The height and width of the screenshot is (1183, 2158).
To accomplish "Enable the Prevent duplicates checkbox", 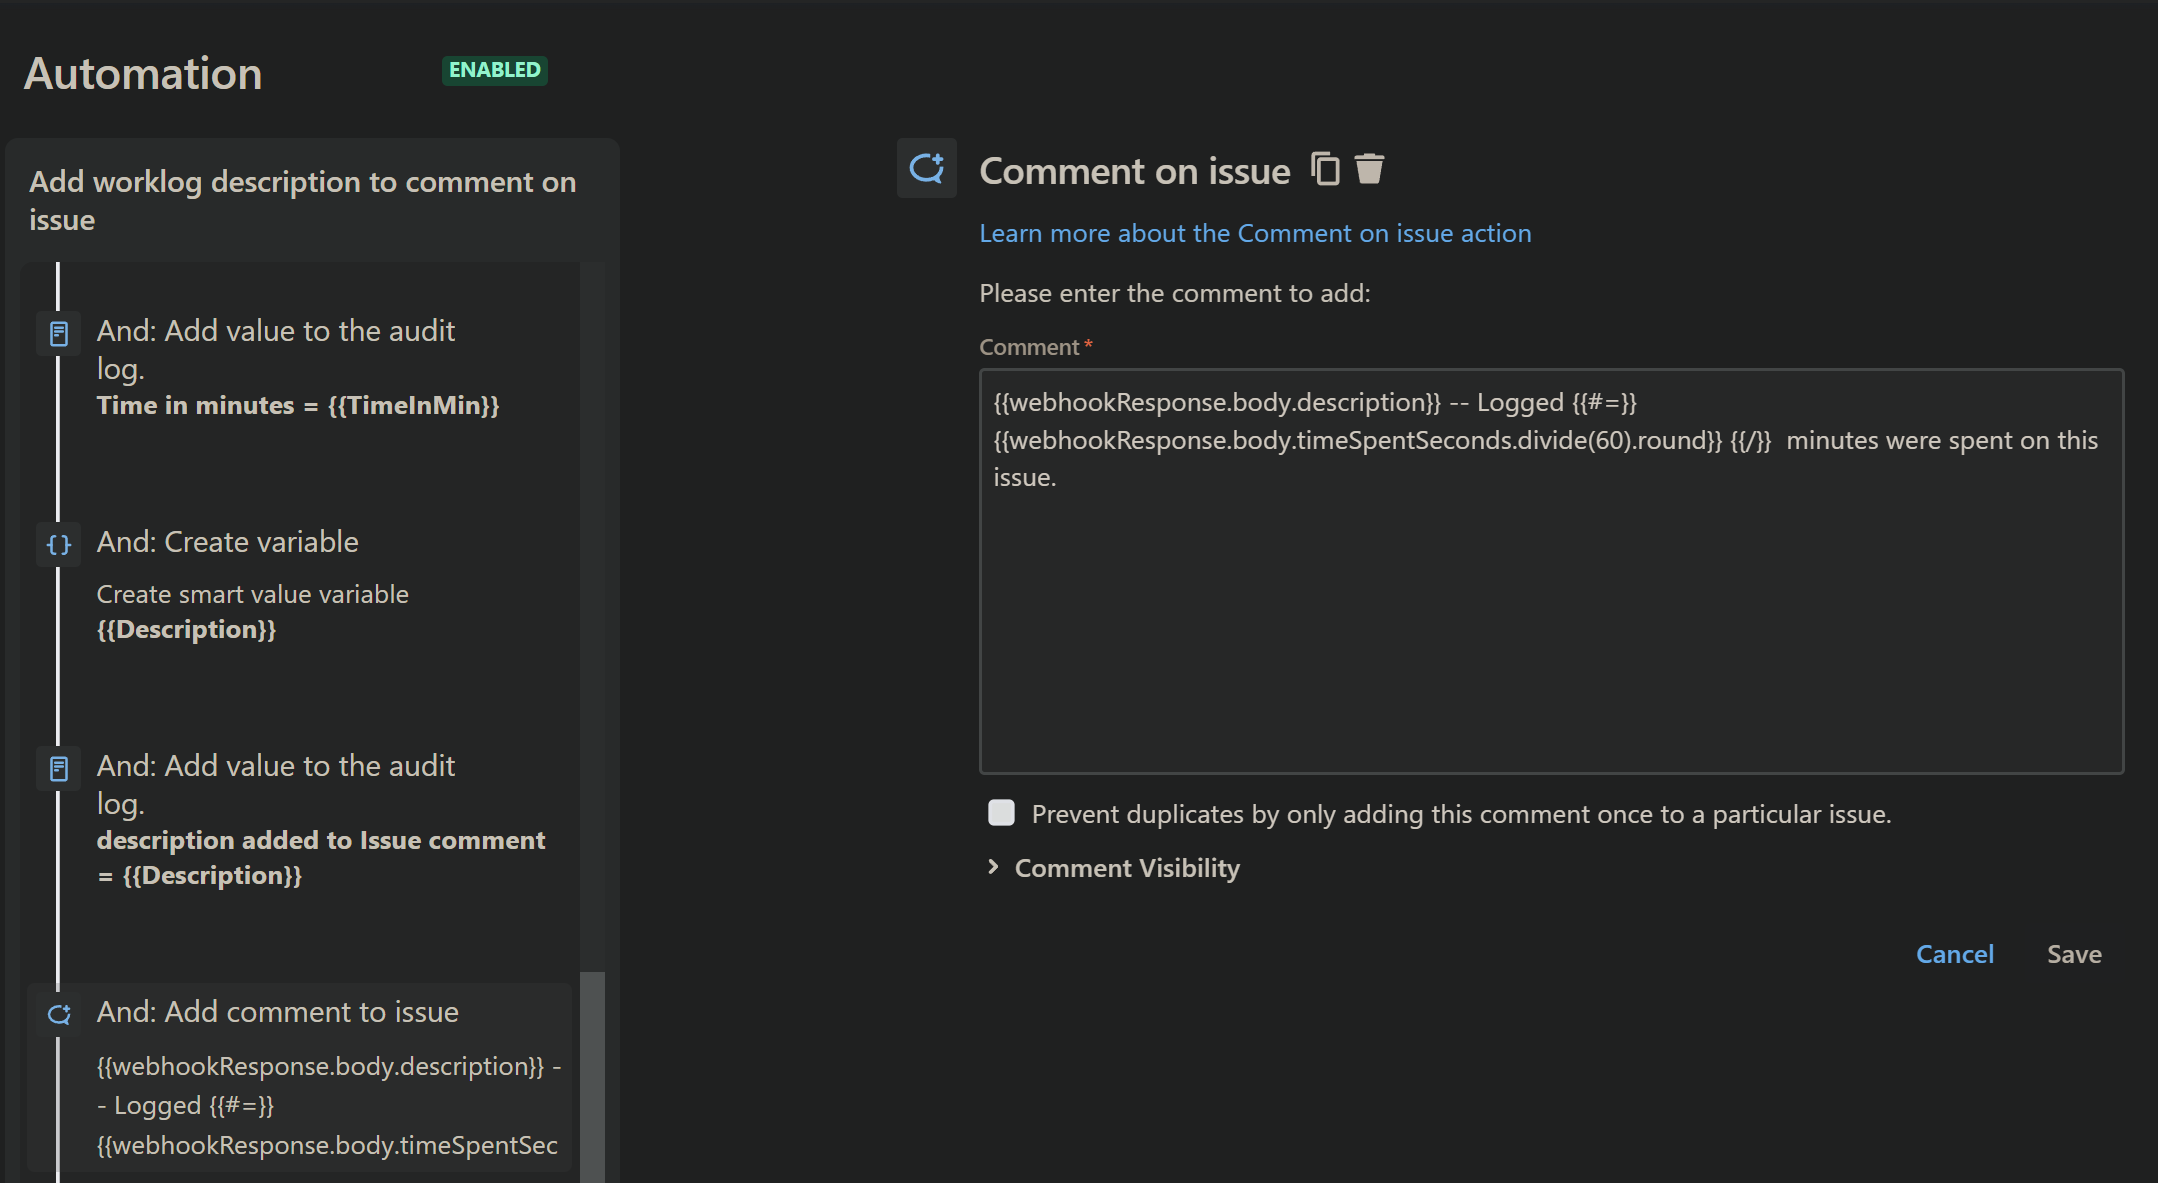I will pyautogui.click(x=1001, y=813).
